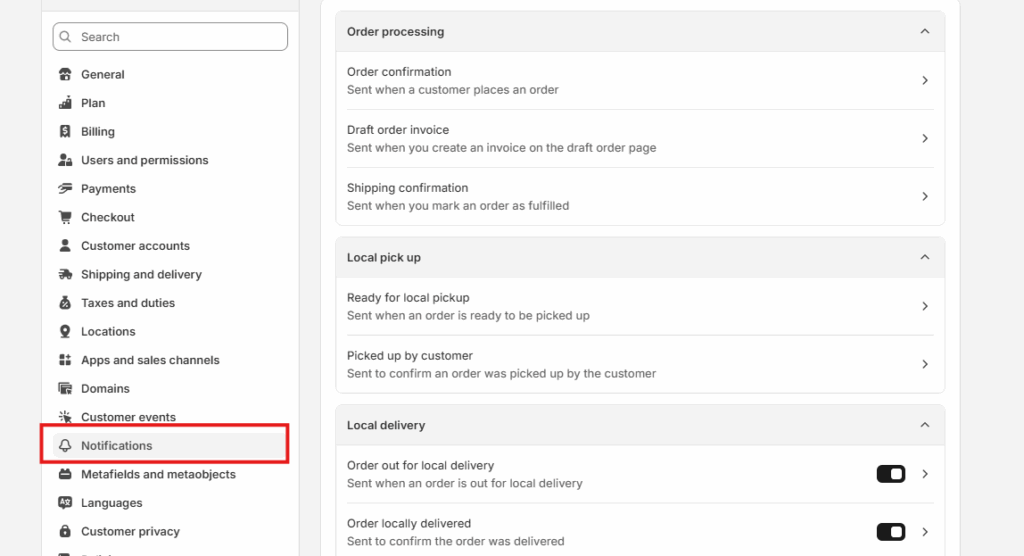Click the Checkout cart icon
This screenshot has width=1024, height=556.
coord(66,217)
